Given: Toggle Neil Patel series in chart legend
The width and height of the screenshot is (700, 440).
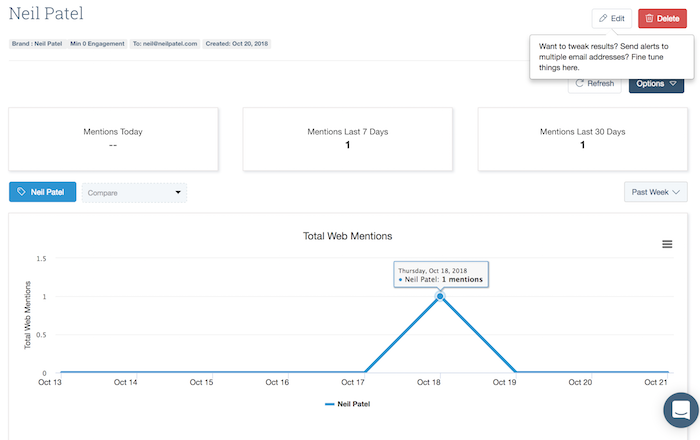Looking at the screenshot, I should (348, 405).
